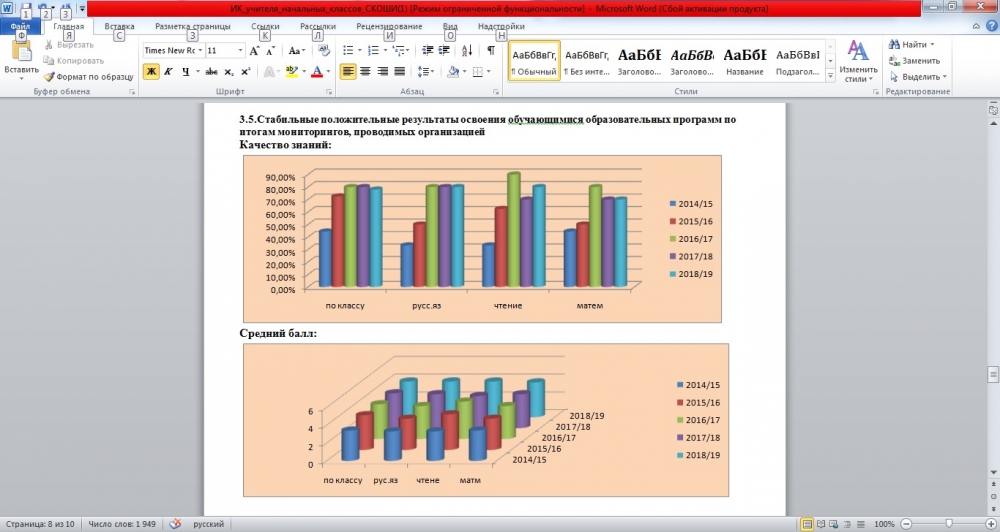This screenshot has width=1000, height=532.
Task: Open Выделить (Select) menu
Action: [x=918, y=77]
